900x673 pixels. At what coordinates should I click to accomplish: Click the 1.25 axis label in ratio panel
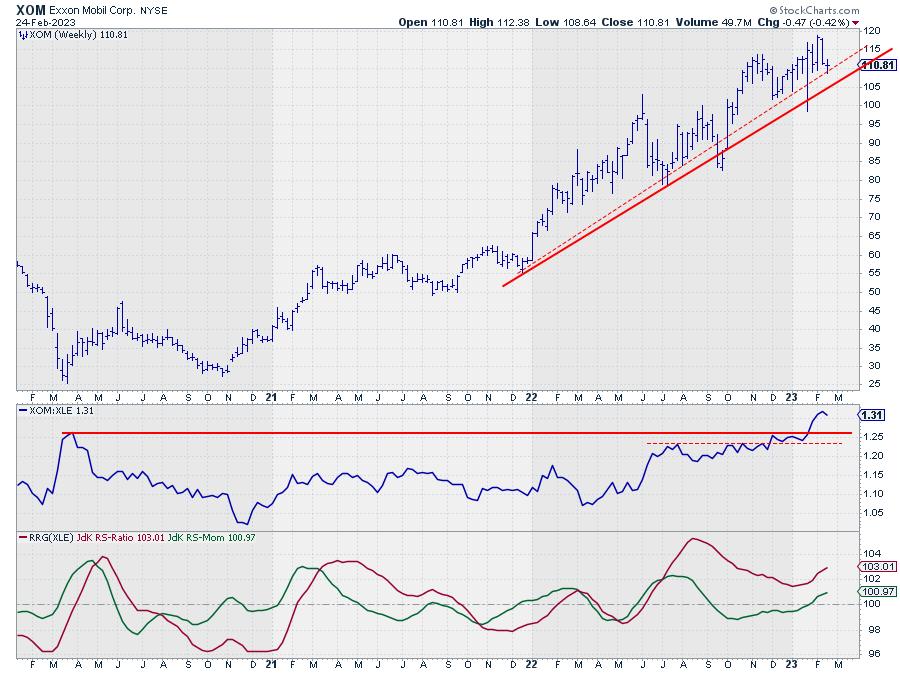click(874, 437)
